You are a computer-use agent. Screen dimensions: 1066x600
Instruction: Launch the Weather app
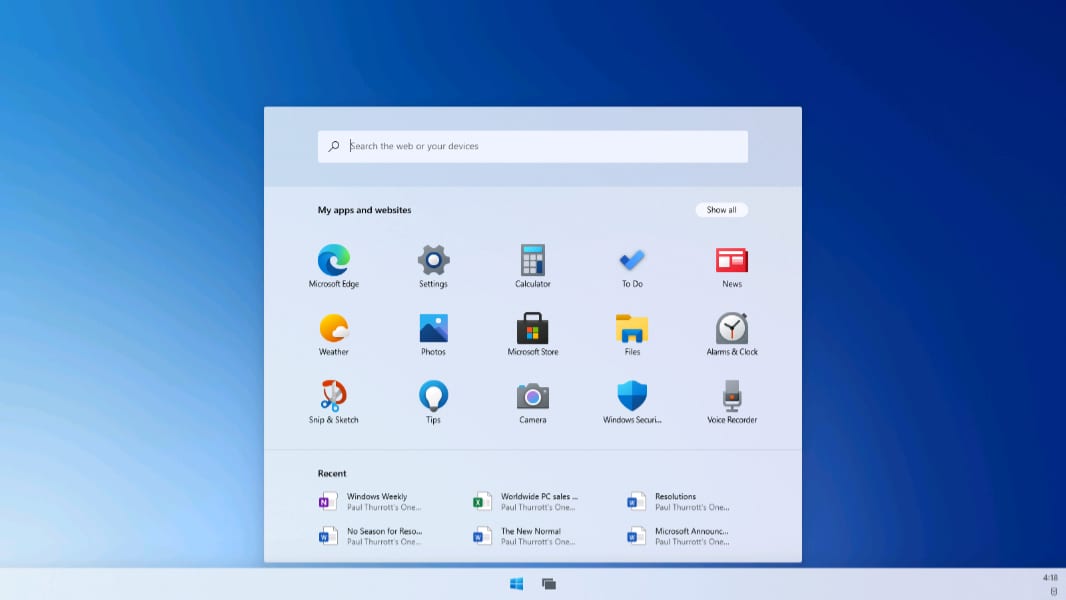click(333, 329)
